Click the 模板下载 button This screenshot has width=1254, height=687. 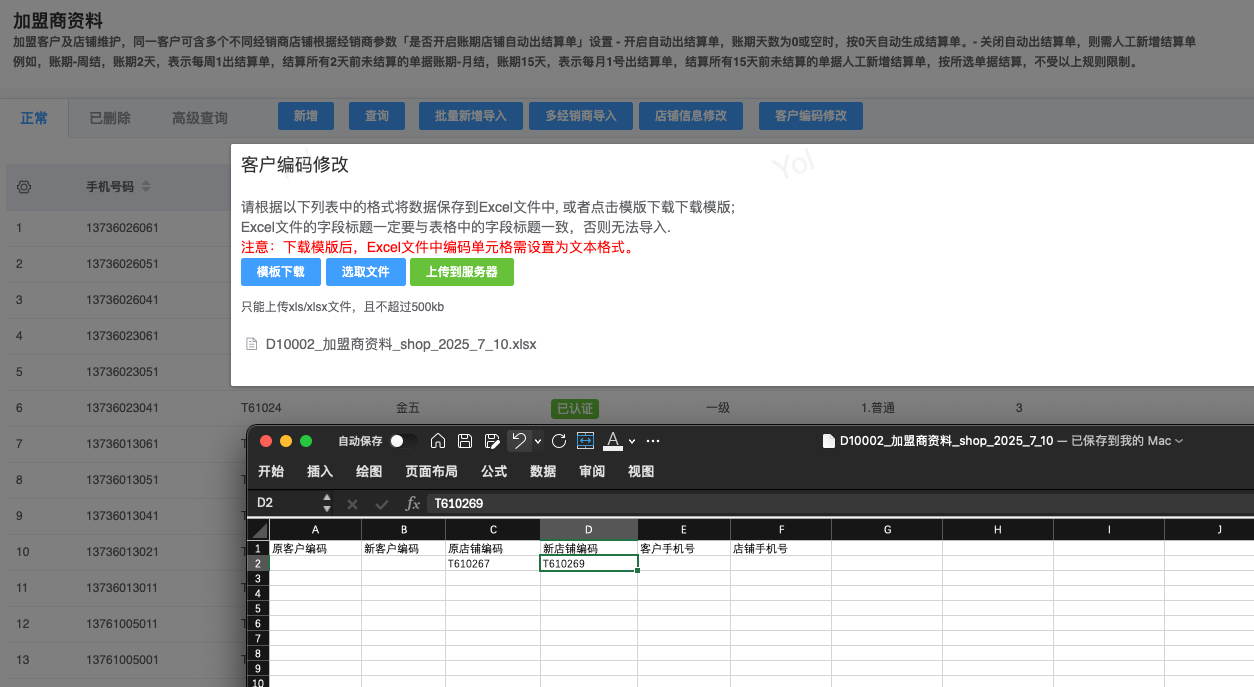pos(280,272)
